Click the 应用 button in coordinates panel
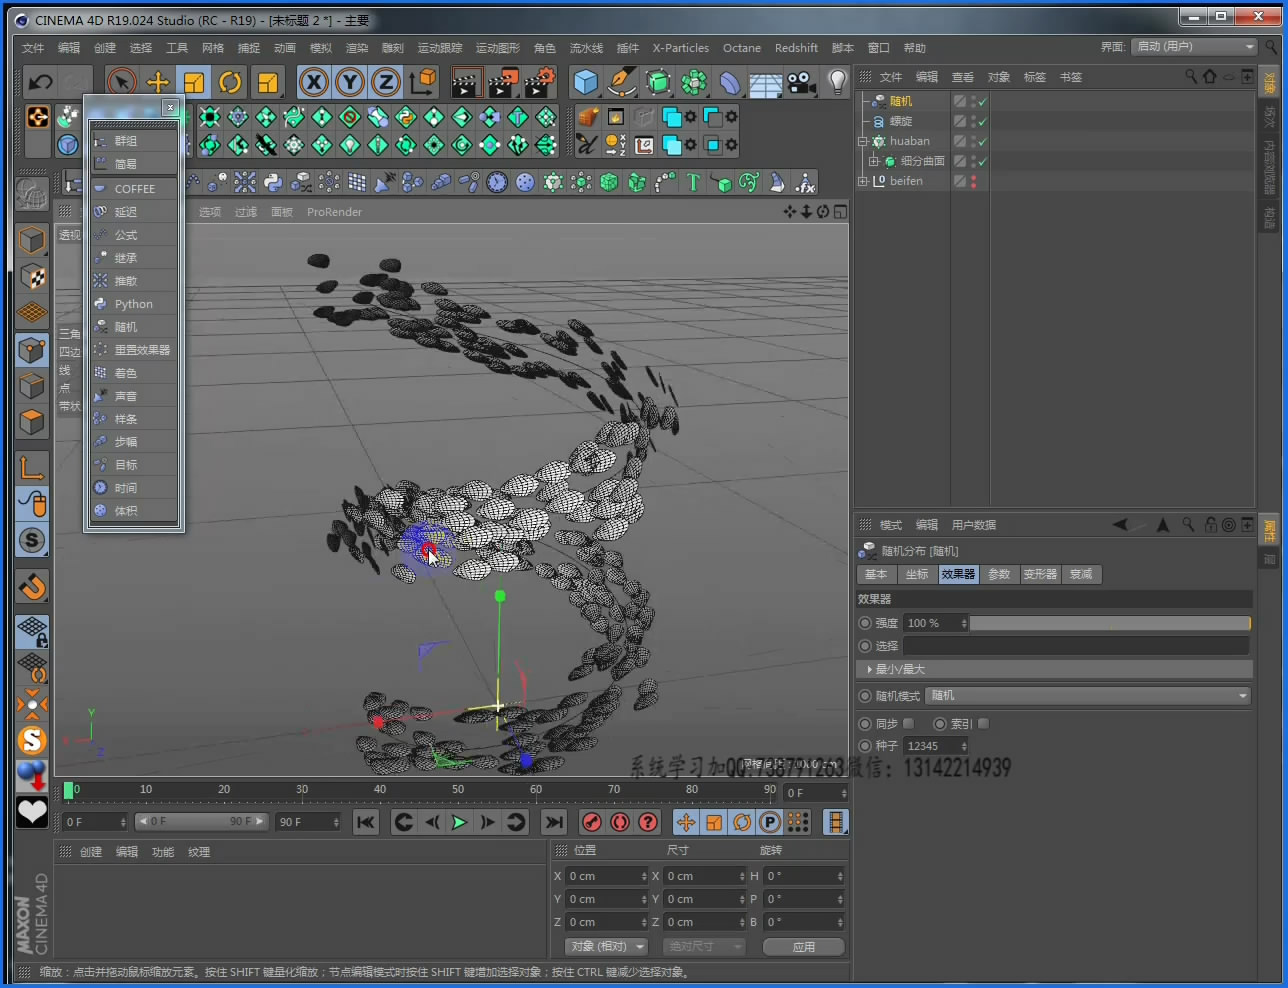This screenshot has width=1288, height=988. point(804,946)
